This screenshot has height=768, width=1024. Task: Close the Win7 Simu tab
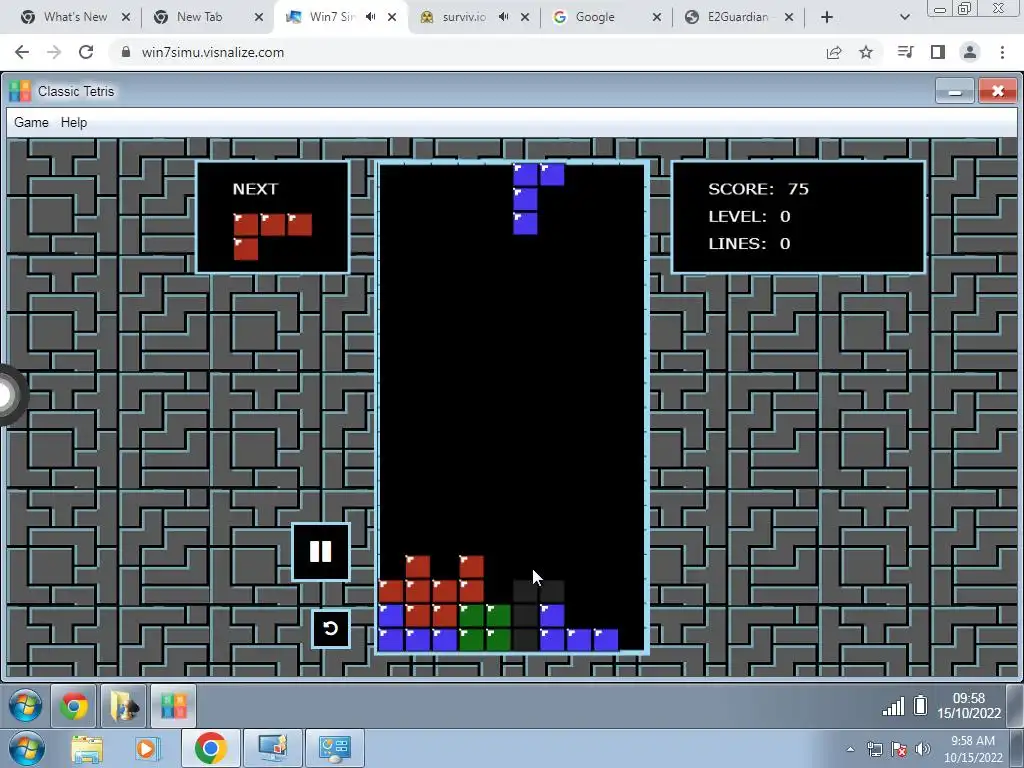pyautogui.click(x=392, y=17)
